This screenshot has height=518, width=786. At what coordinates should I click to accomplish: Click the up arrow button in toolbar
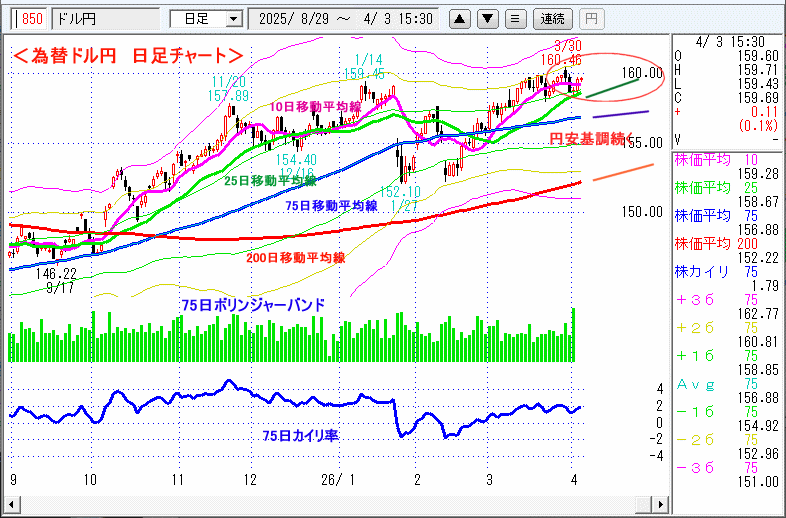(460, 19)
